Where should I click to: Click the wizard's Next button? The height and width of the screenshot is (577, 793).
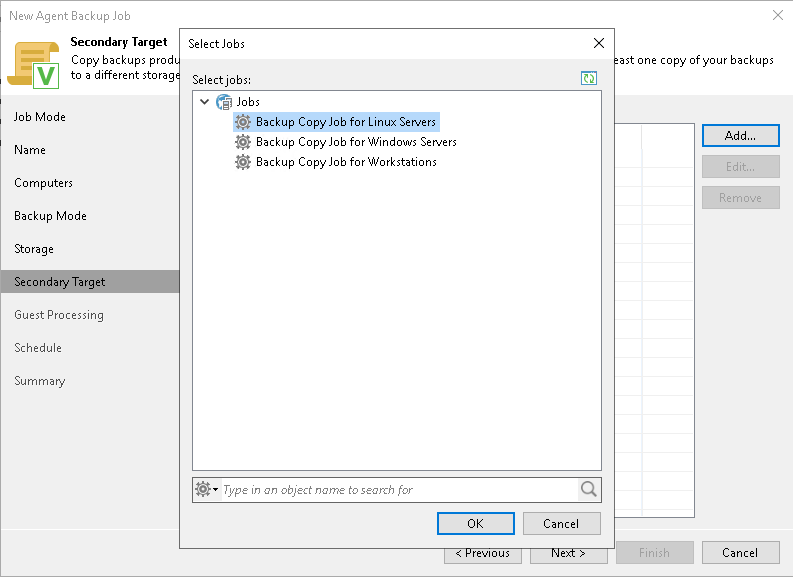(x=568, y=555)
